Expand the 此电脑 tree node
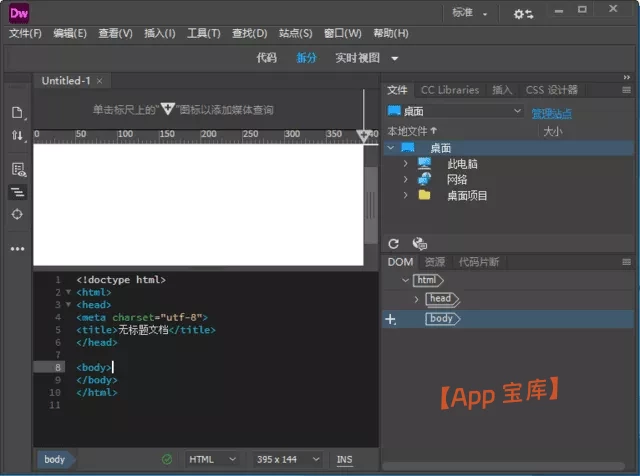 [405, 163]
